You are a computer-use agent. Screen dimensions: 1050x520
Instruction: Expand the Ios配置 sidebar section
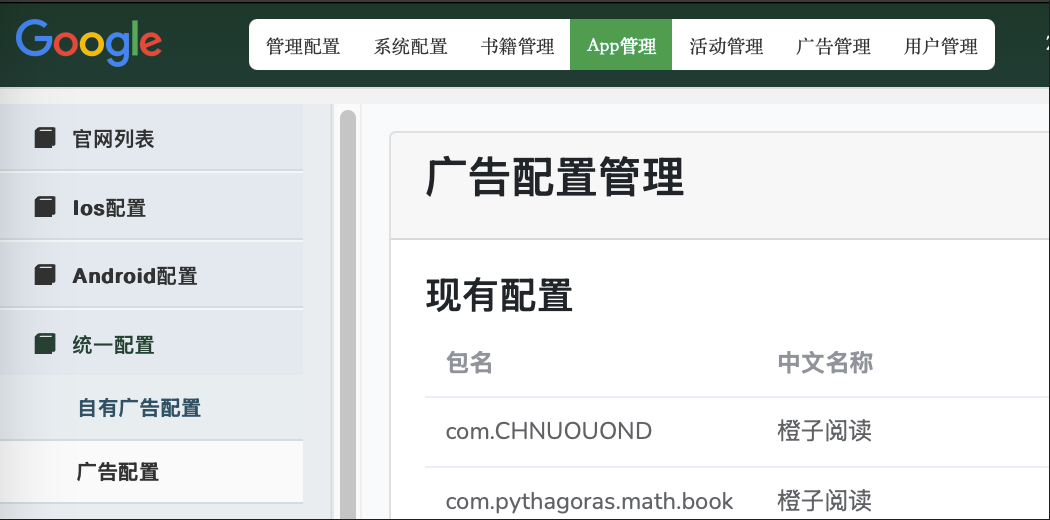click(110, 207)
